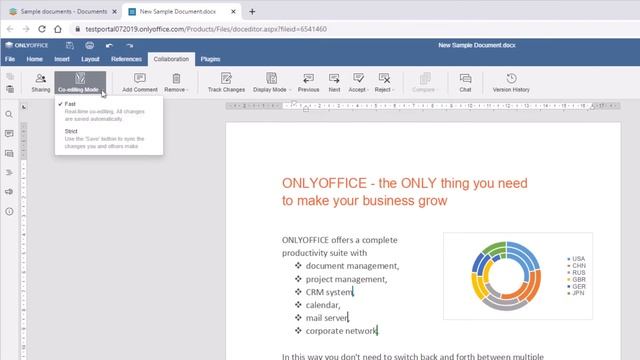Switch to the Home tab
The height and width of the screenshot is (360, 640).
pyautogui.click(x=34, y=59)
